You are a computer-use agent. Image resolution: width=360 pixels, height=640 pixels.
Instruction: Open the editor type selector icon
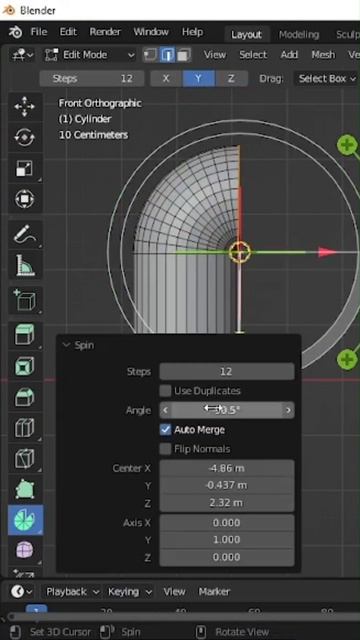(21, 55)
